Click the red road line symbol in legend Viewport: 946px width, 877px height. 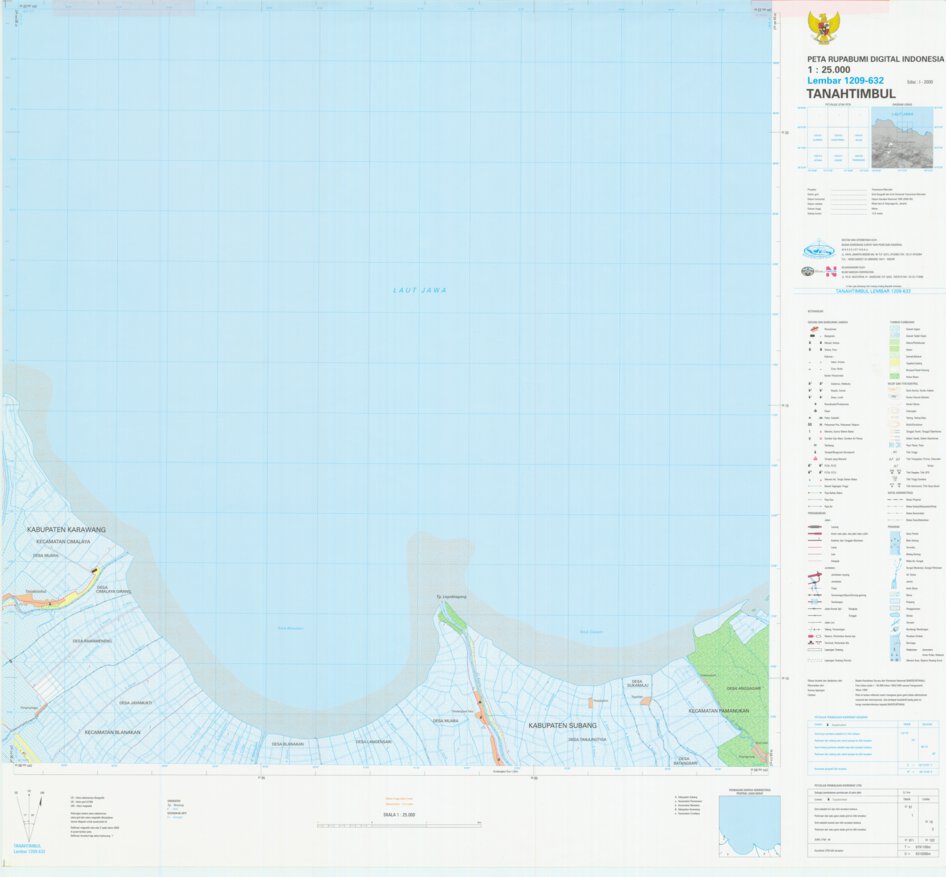point(814,533)
